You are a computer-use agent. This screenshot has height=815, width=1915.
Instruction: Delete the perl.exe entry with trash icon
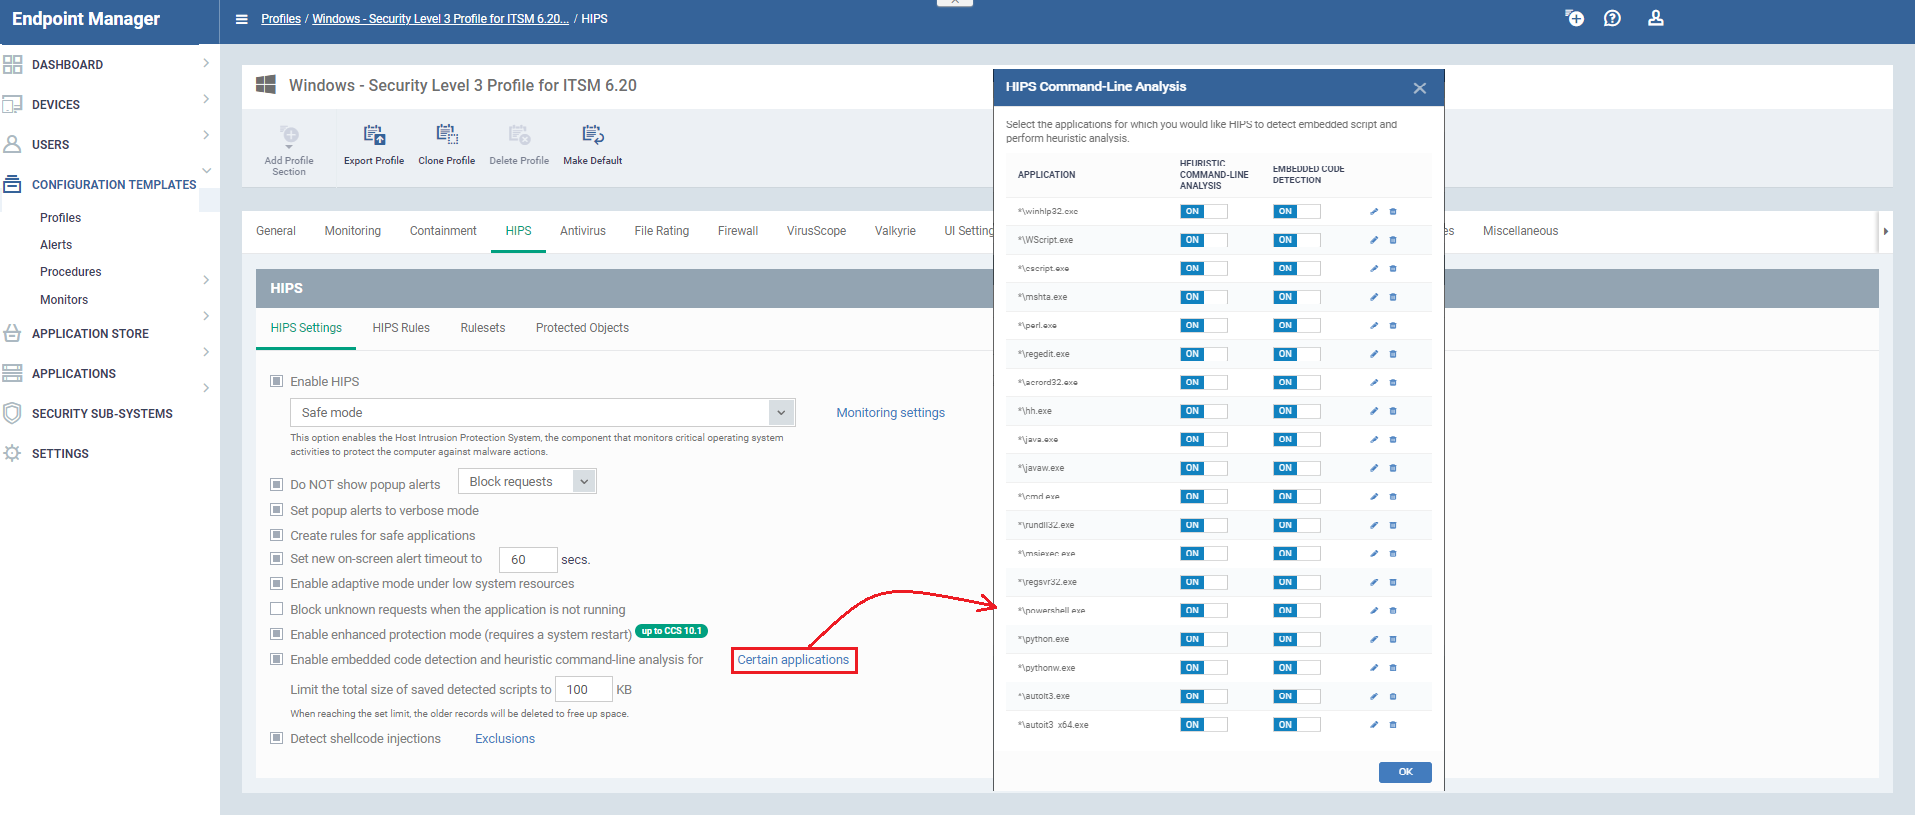coord(1393,326)
